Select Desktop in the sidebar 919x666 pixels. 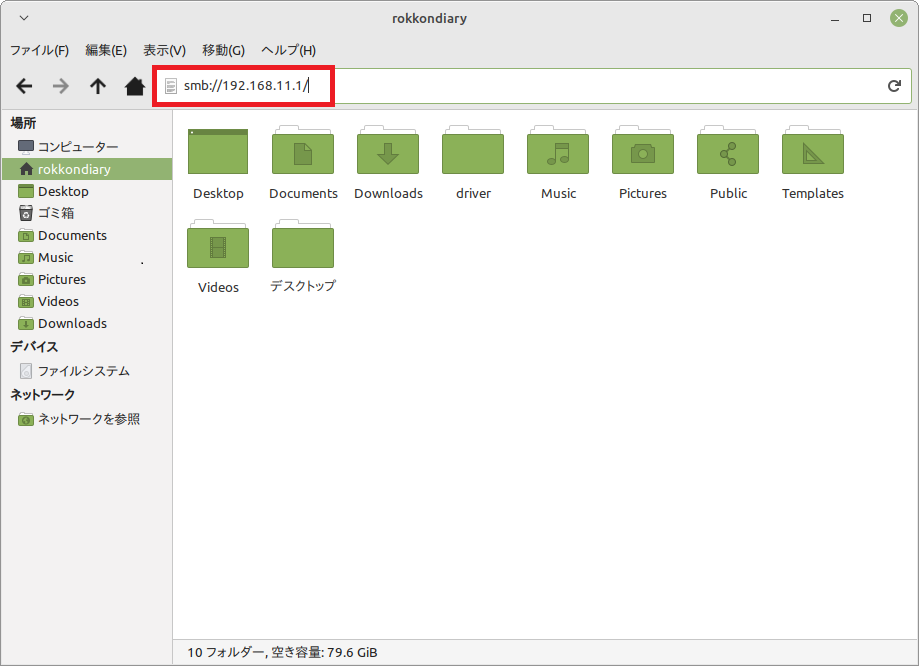(x=87, y=191)
